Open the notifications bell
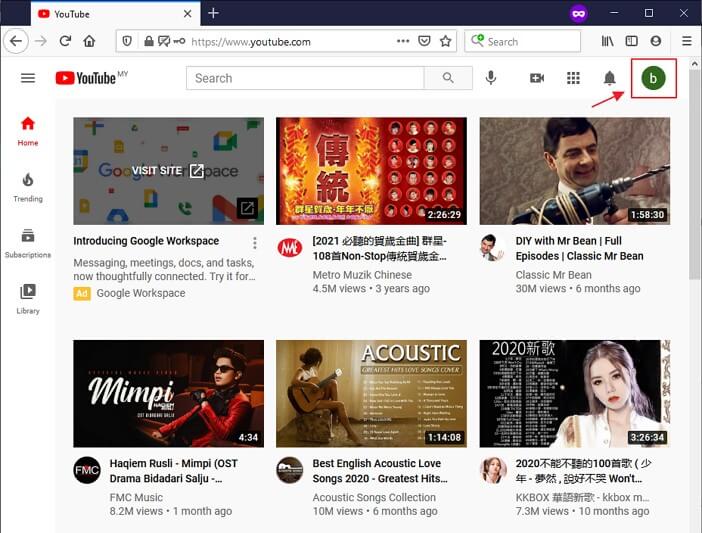Viewport: 702px width, 533px height. coord(609,78)
